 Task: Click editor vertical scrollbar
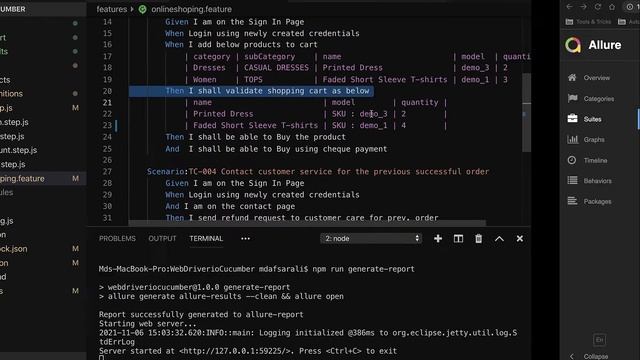(527, 112)
